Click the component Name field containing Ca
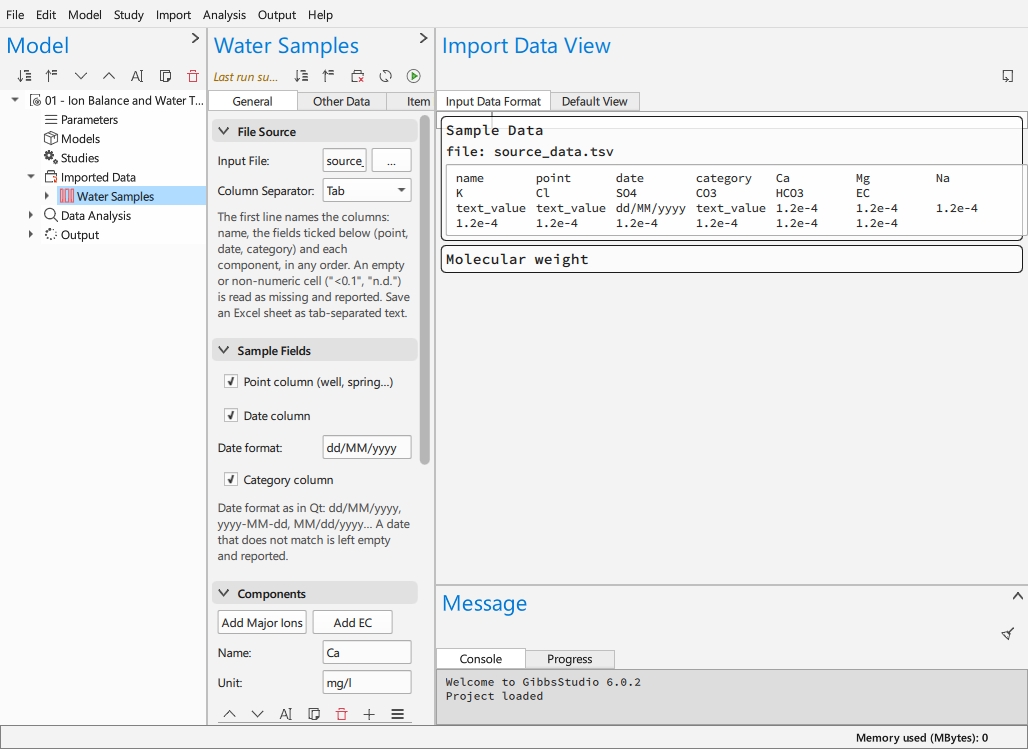The height and width of the screenshot is (749, 1028). tap(367, 653)
